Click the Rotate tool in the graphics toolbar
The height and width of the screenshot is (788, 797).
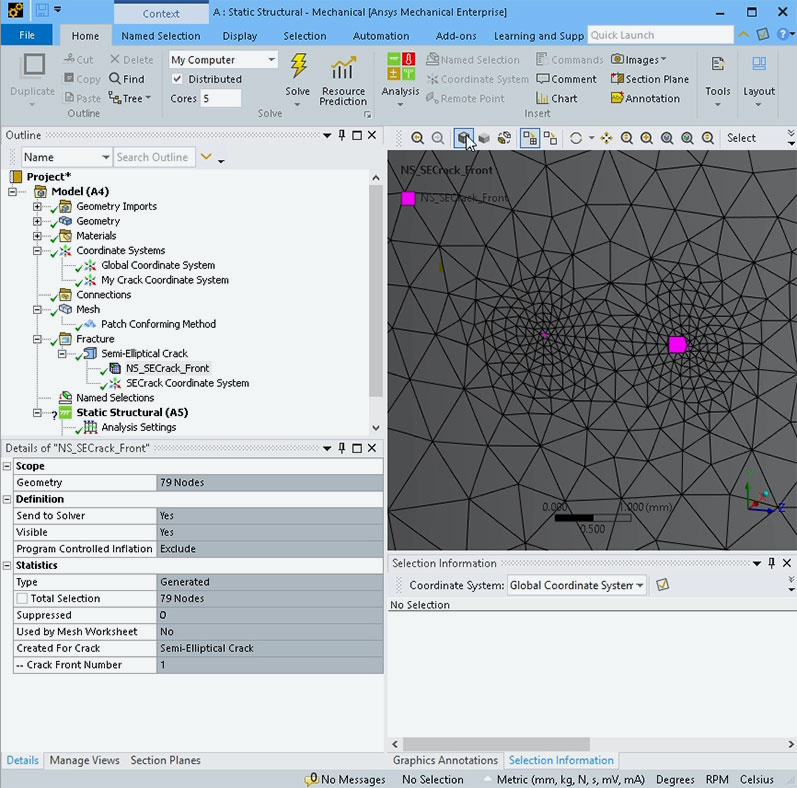(576, 138)
